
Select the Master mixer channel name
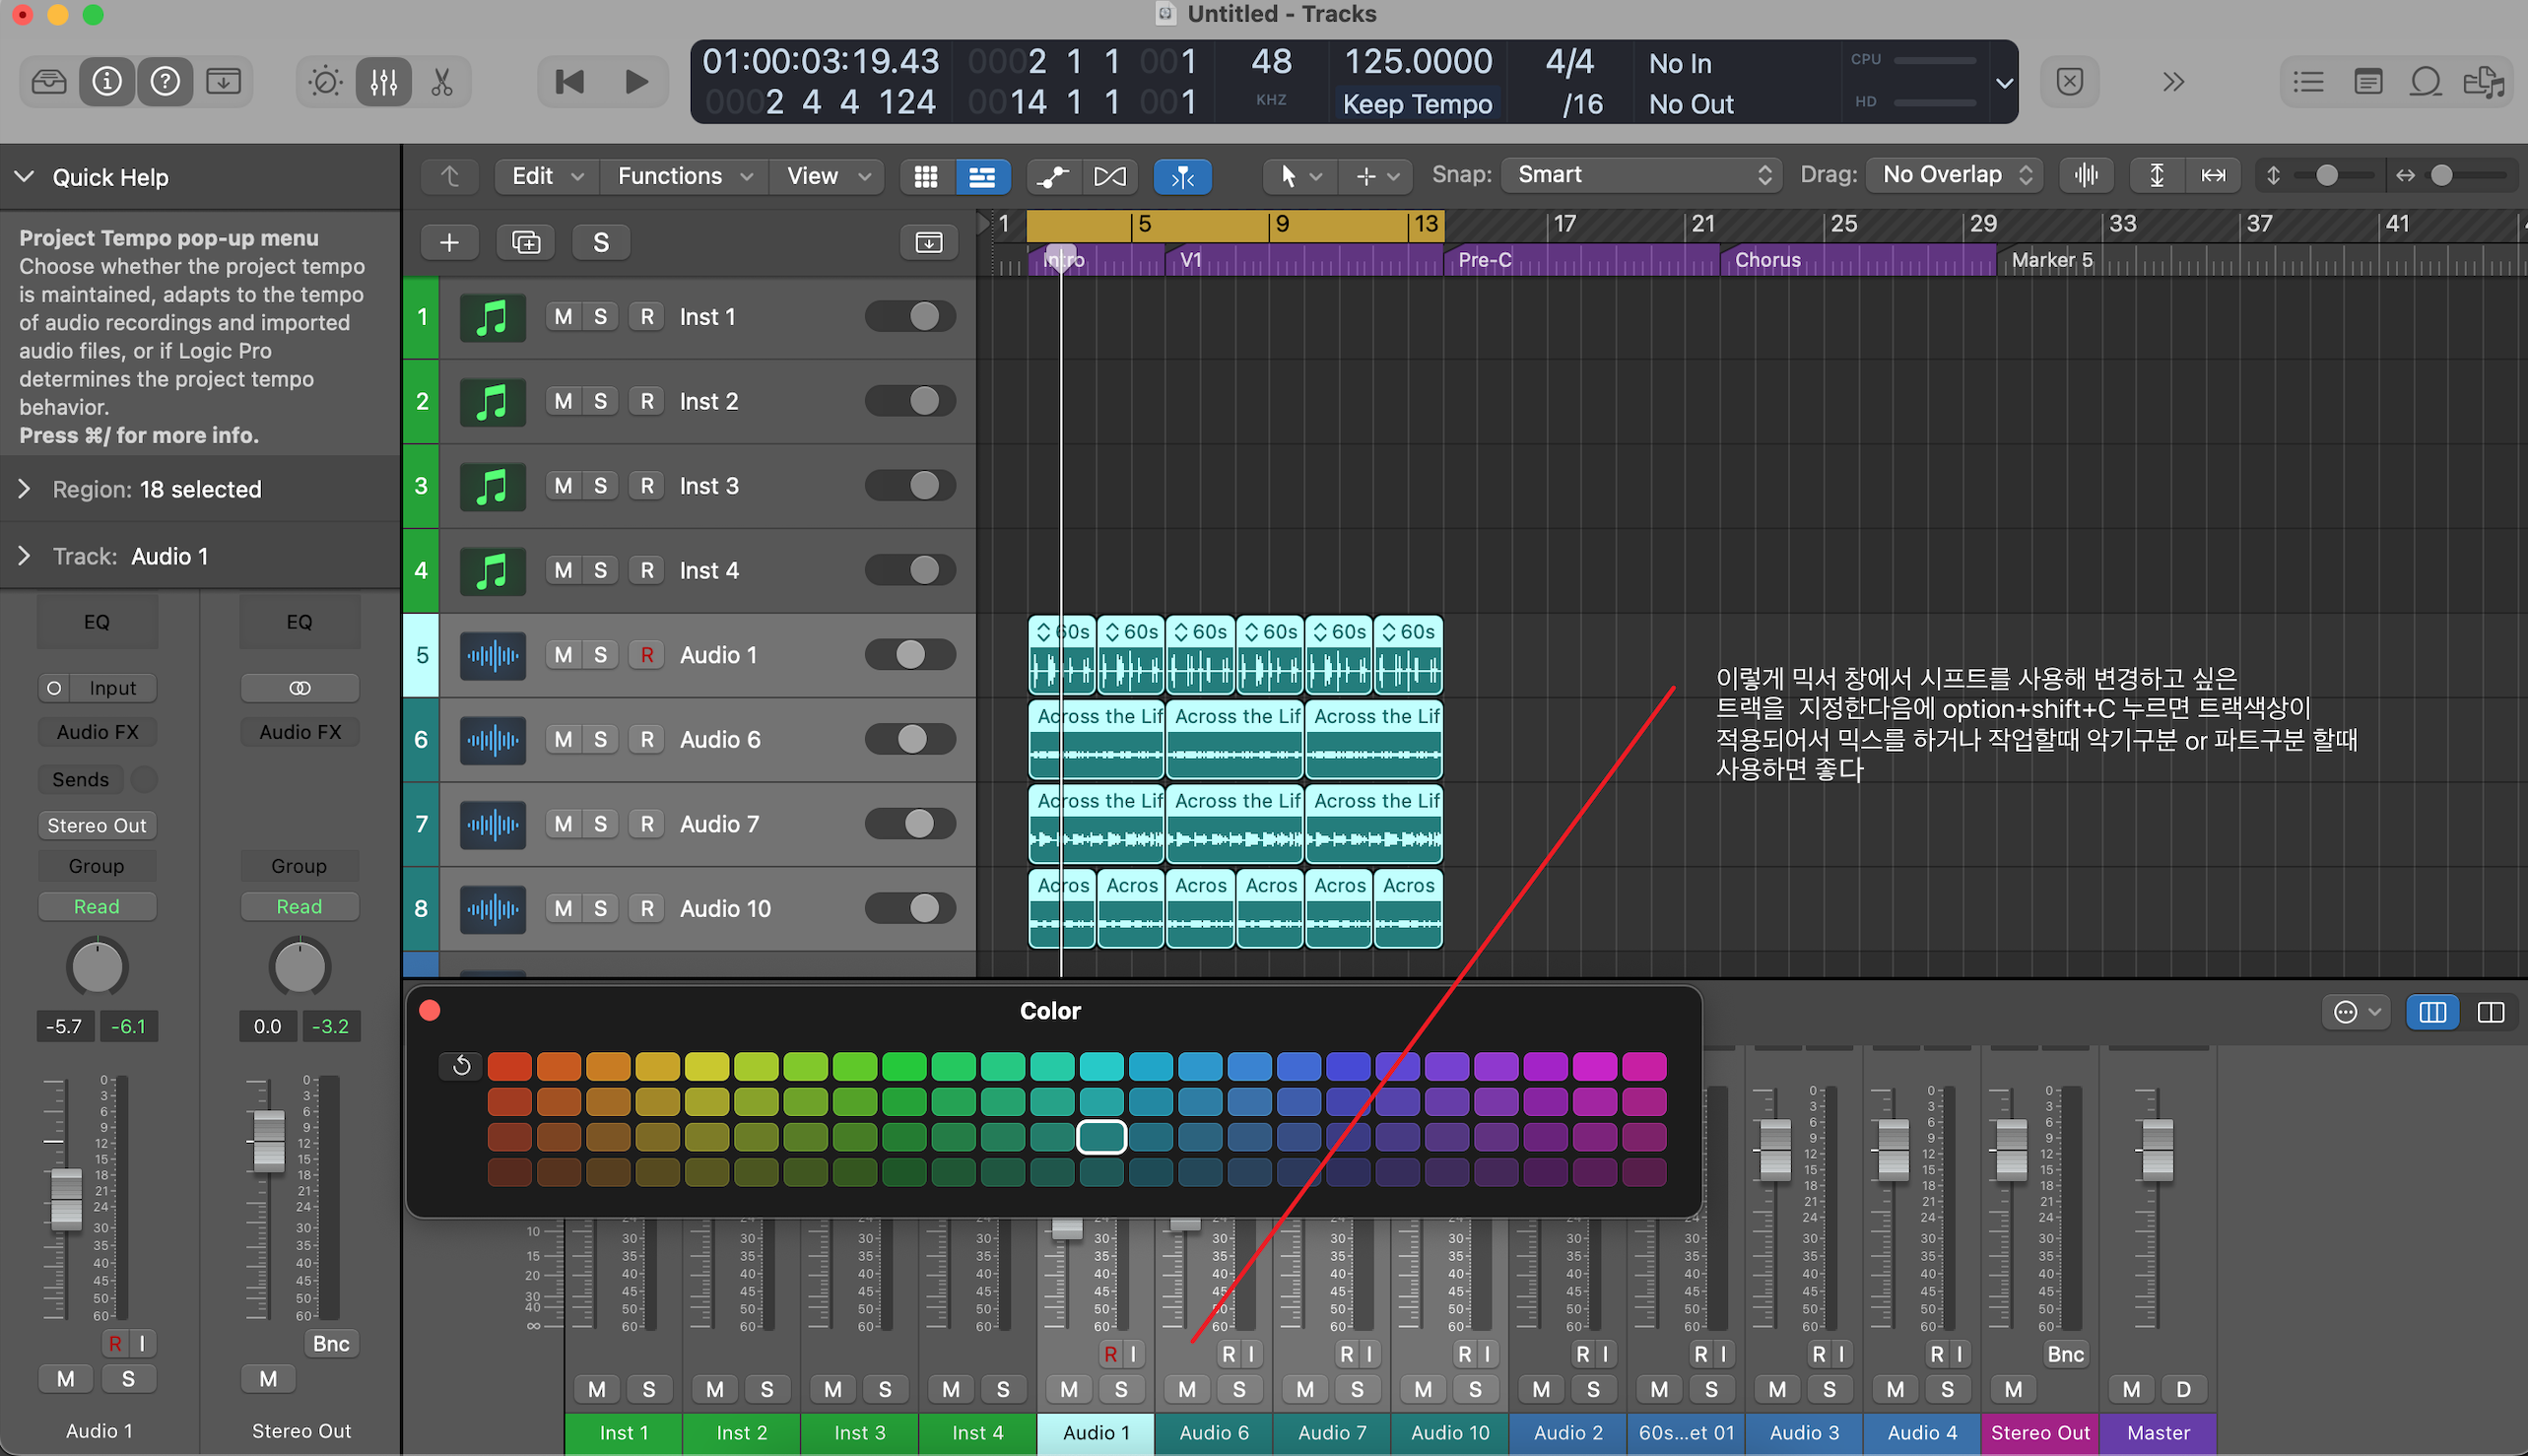coord(2158,1432)
